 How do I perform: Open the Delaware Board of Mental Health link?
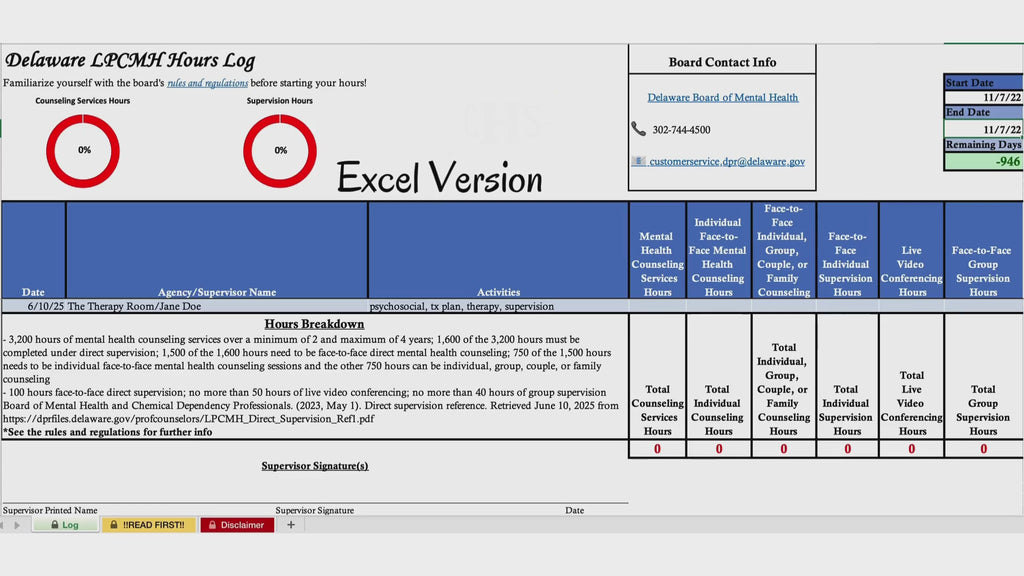pos(722,97)
